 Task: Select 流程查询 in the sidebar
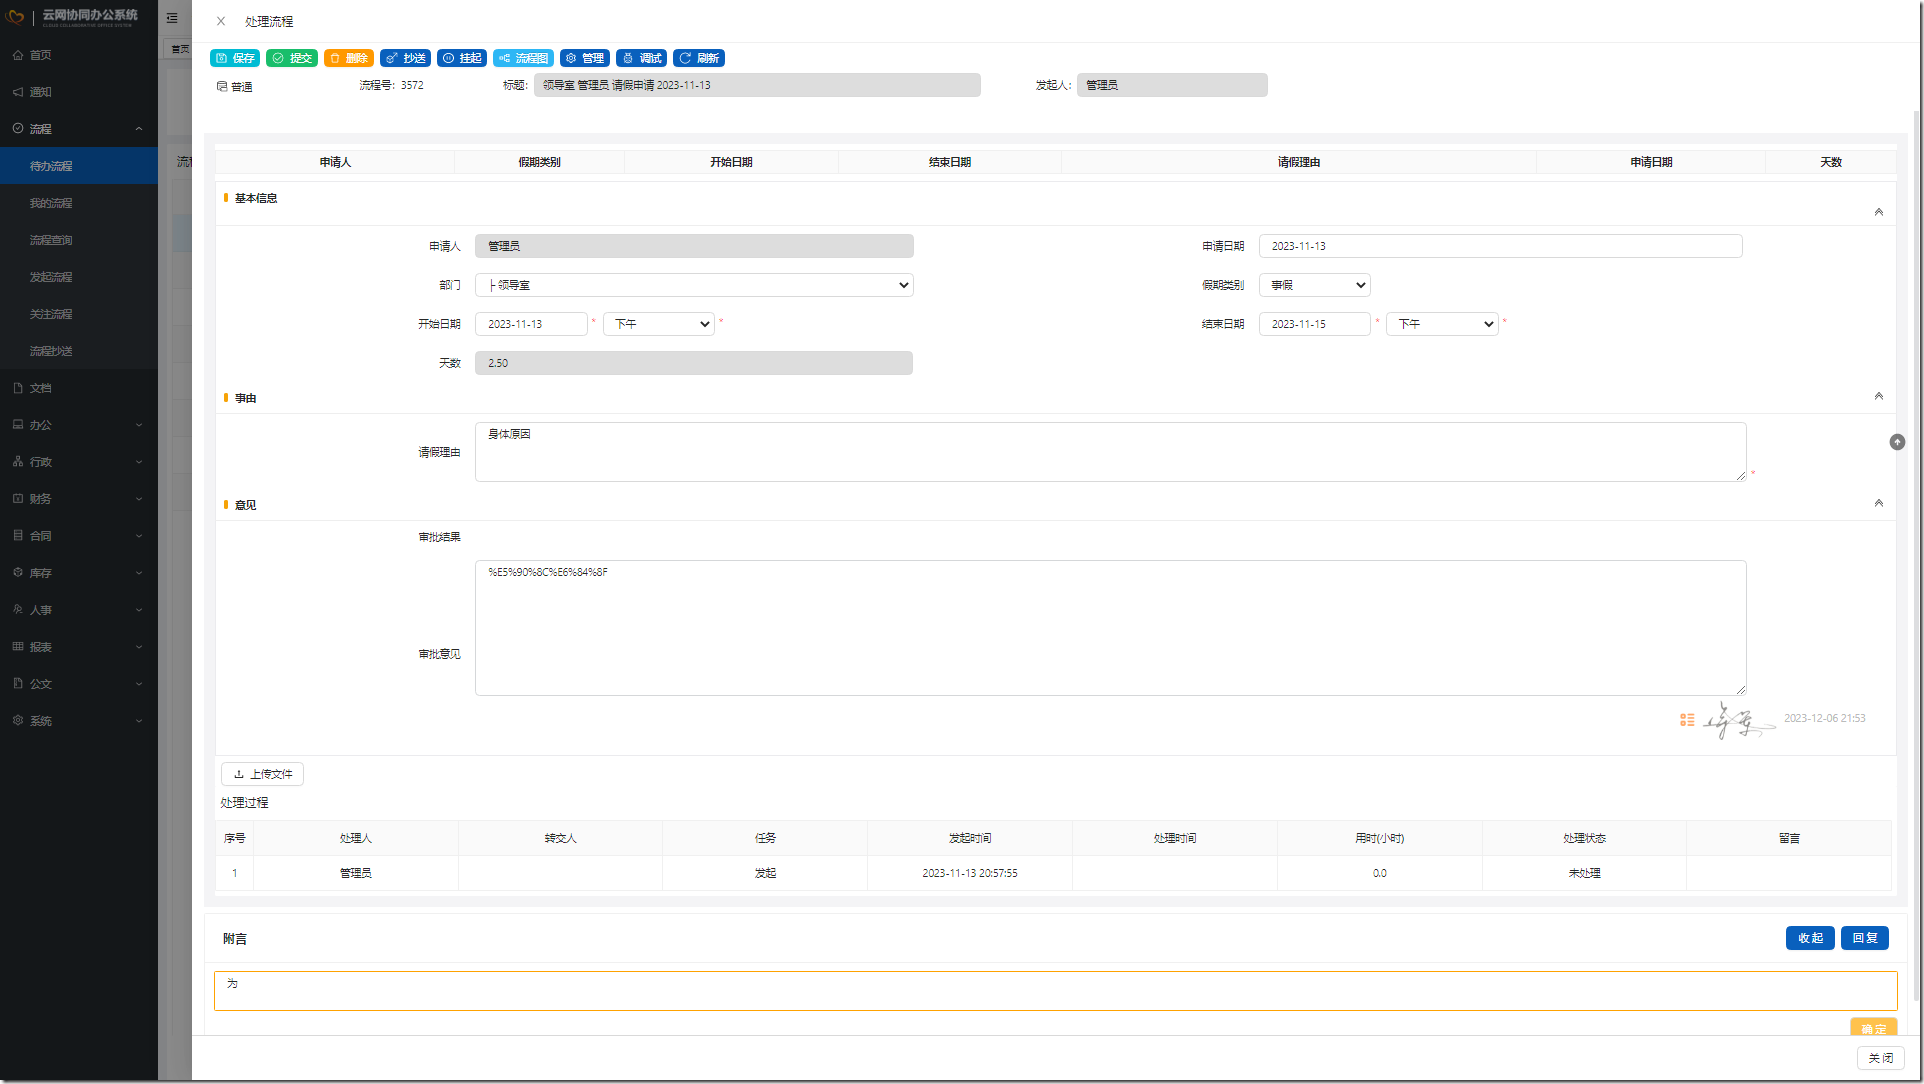(79, 240)
